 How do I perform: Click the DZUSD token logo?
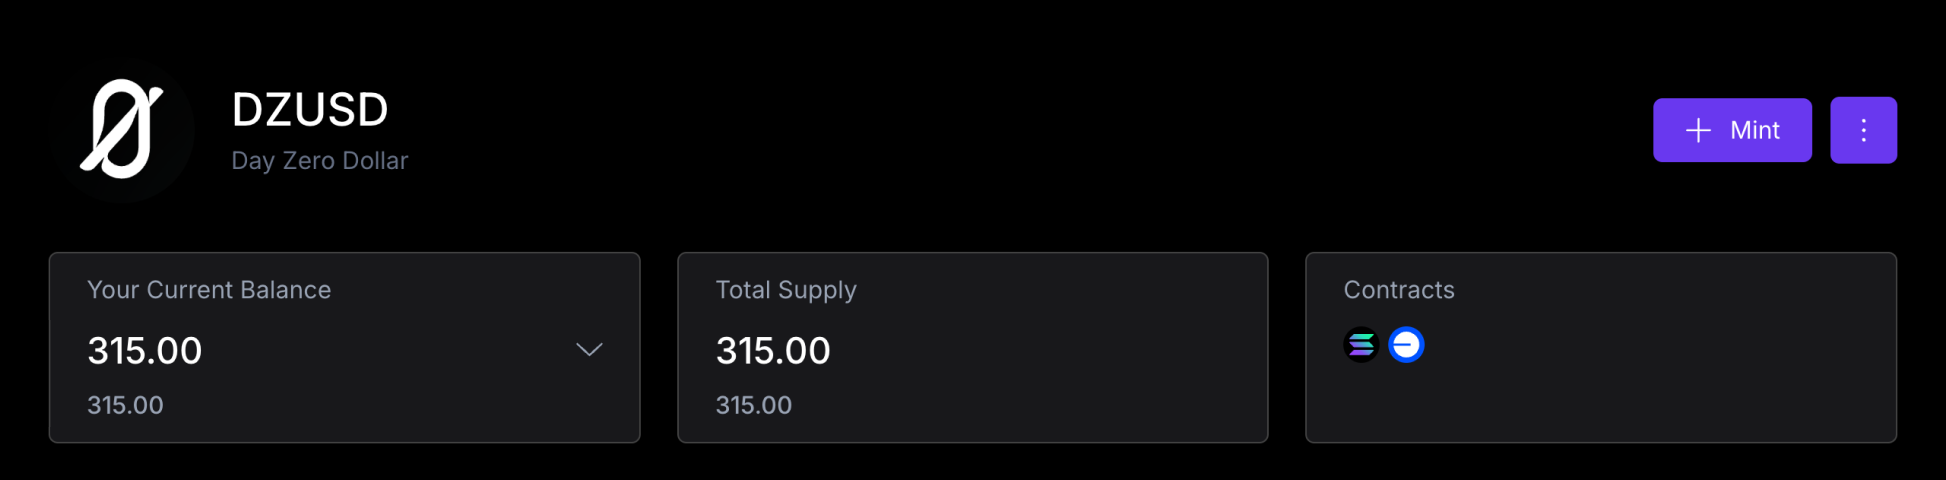tap(122, 130)
